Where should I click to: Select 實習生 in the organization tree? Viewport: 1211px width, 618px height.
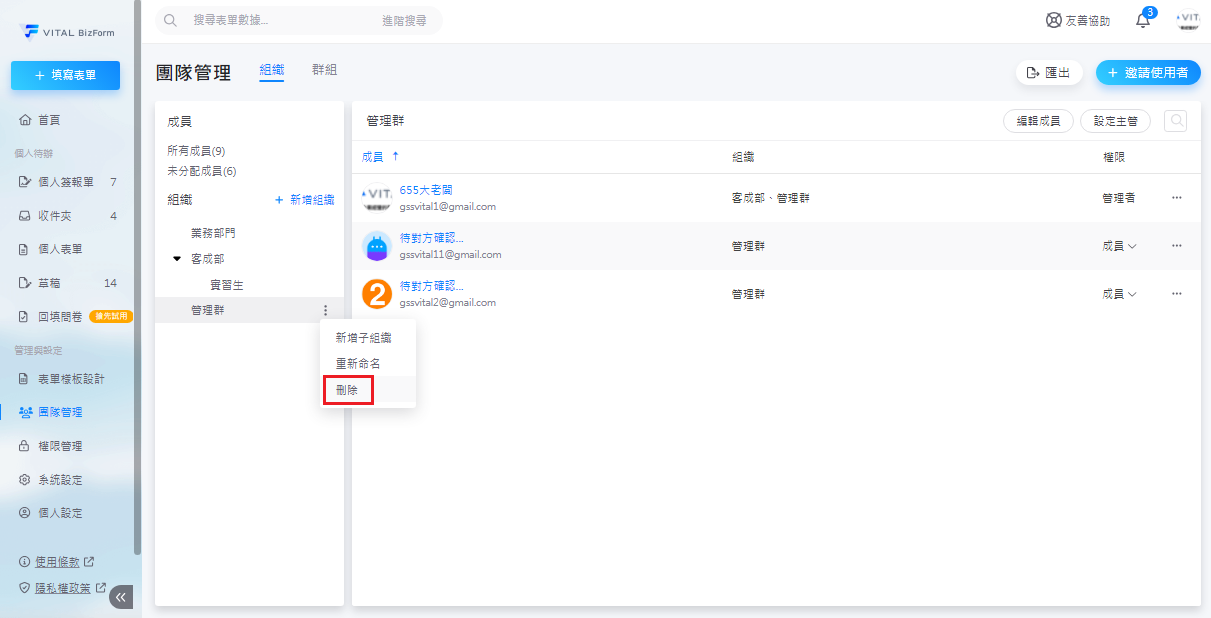coord(226,285)
